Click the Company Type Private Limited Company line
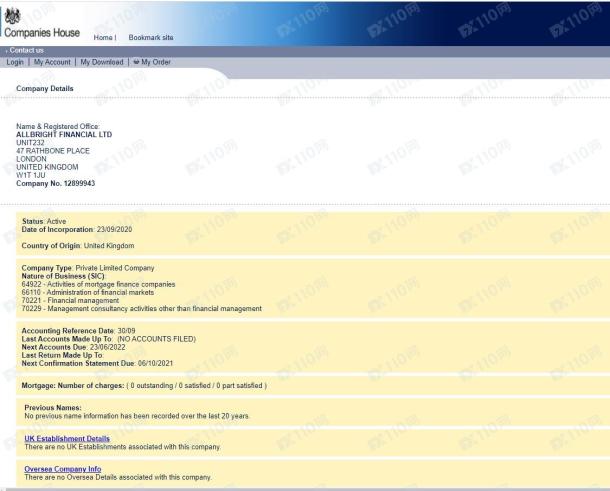The height and width of the screenshot is (491, 610). (88, 268)
